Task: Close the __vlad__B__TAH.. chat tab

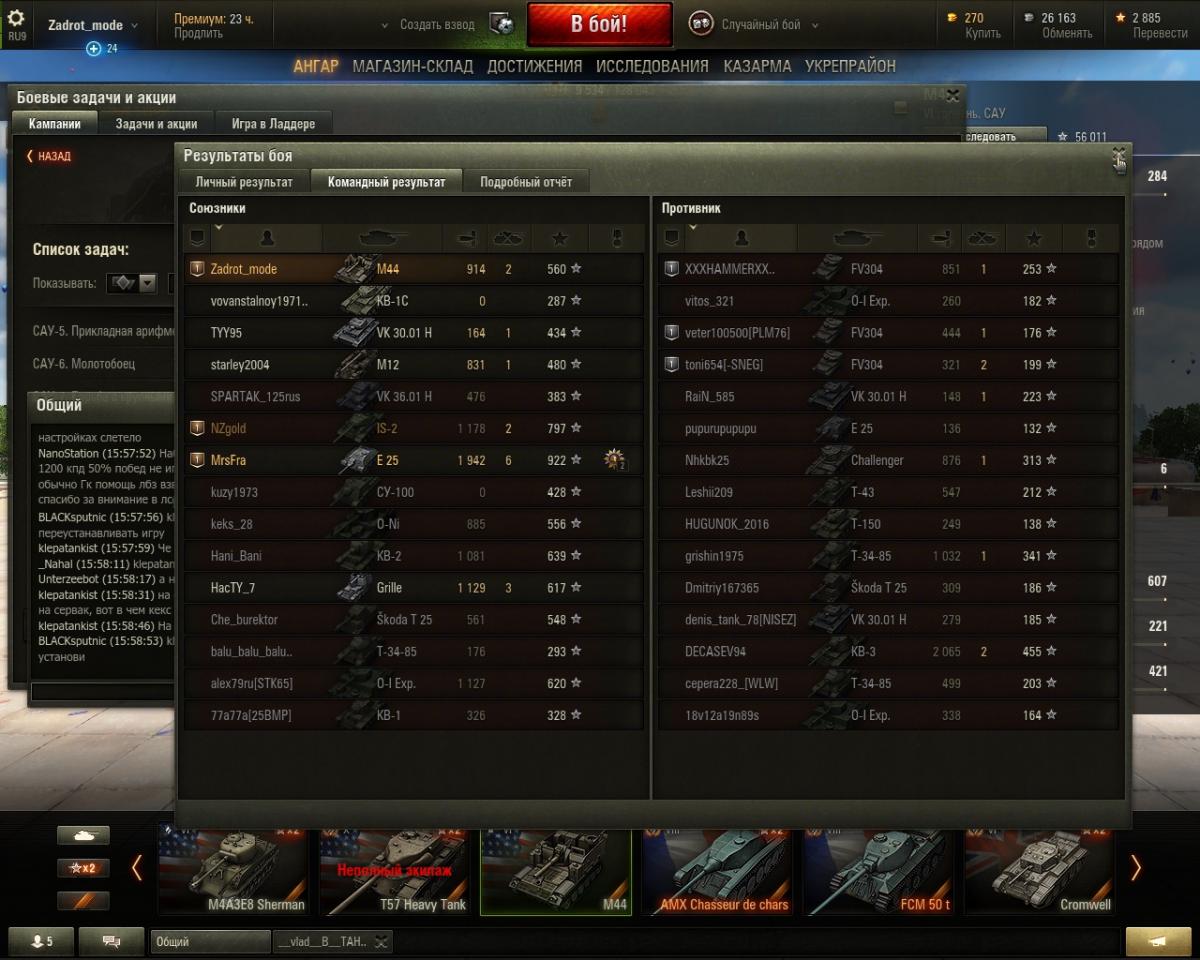Action: [x=381, y=941]
